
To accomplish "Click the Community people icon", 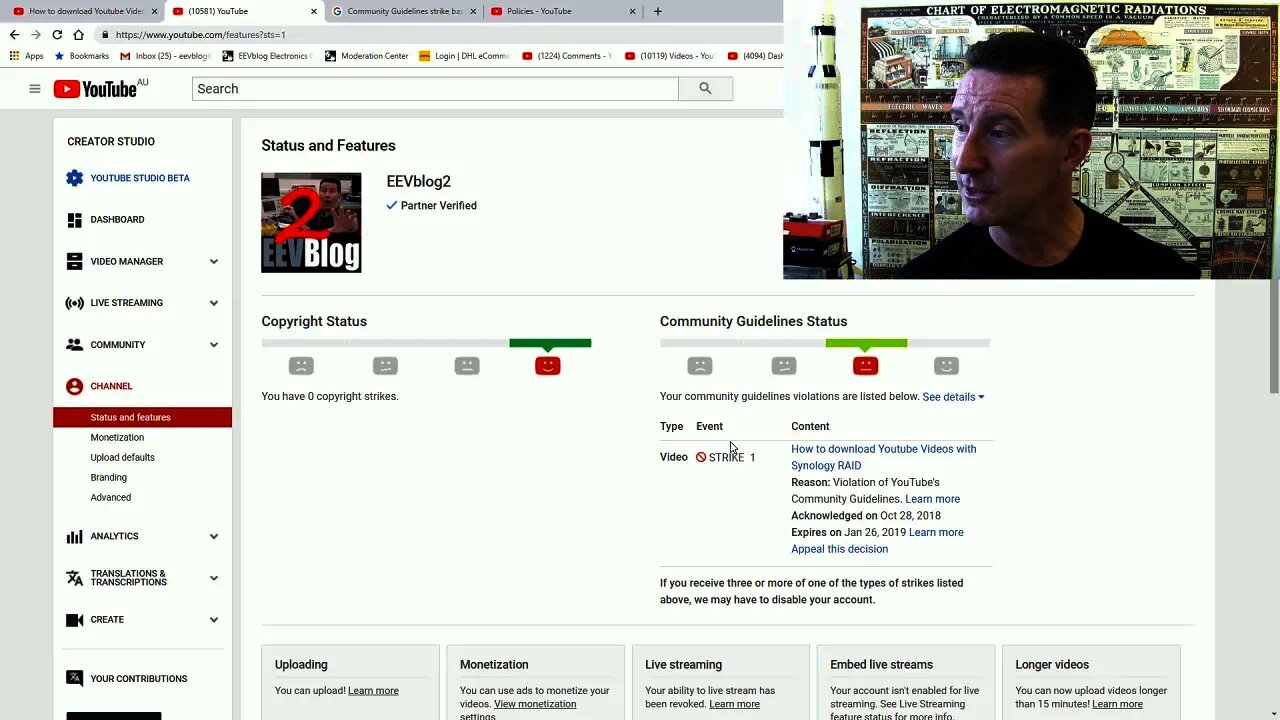I will 74,345.
